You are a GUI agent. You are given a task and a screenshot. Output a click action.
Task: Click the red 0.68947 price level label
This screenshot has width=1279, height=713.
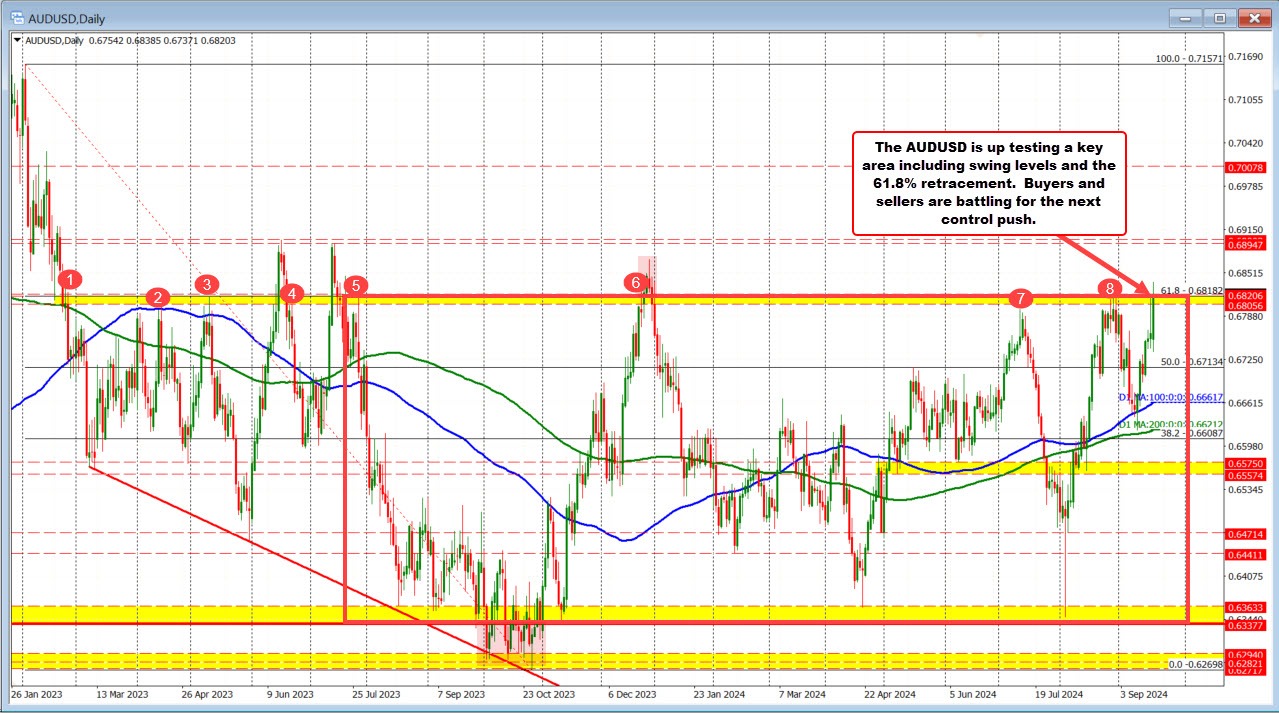[1245, 243]
